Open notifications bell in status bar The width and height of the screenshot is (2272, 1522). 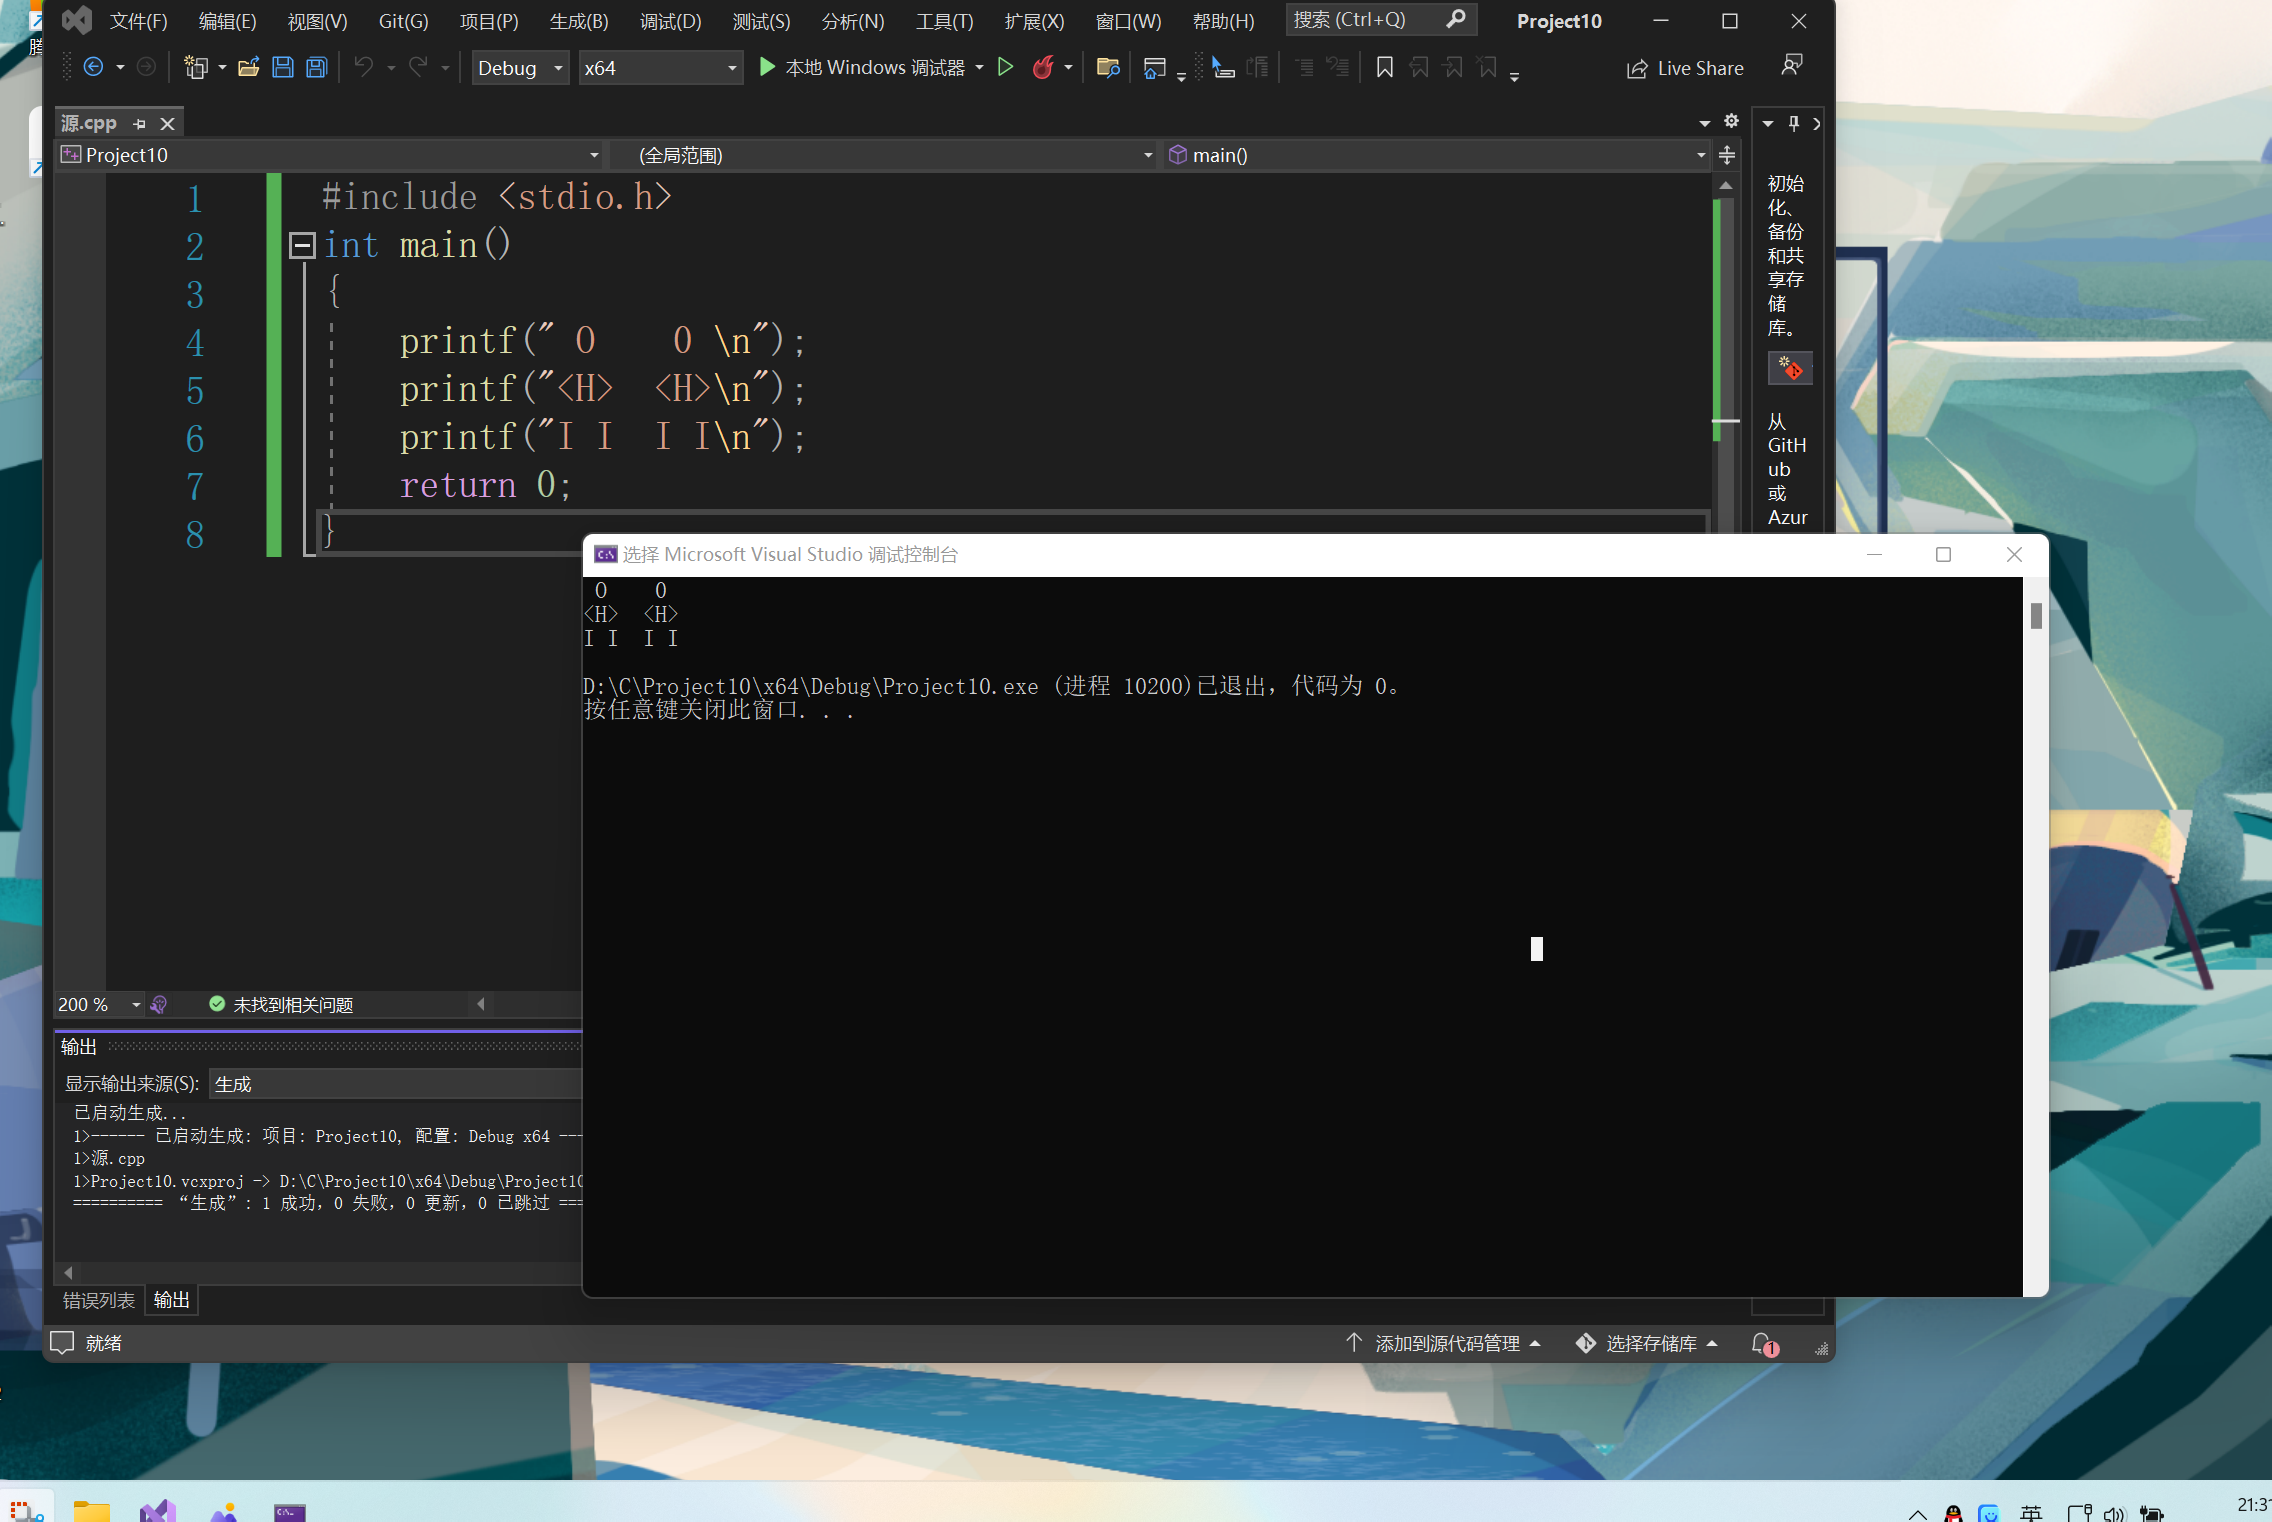1763,1343
